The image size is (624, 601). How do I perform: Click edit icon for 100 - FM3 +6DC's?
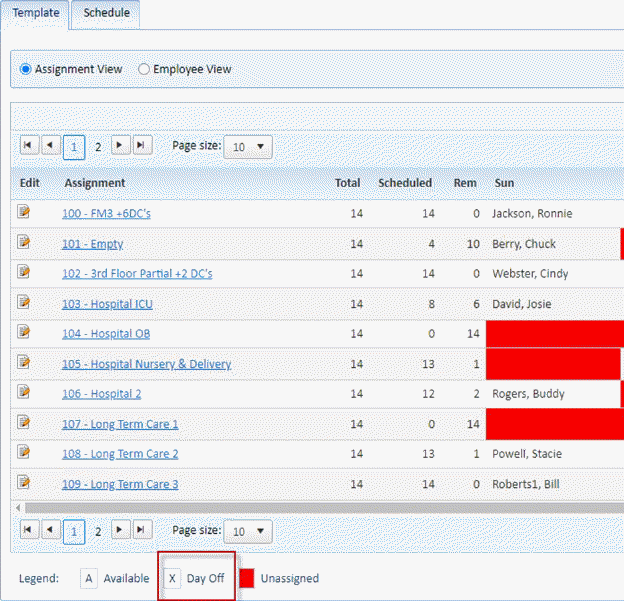25,212
